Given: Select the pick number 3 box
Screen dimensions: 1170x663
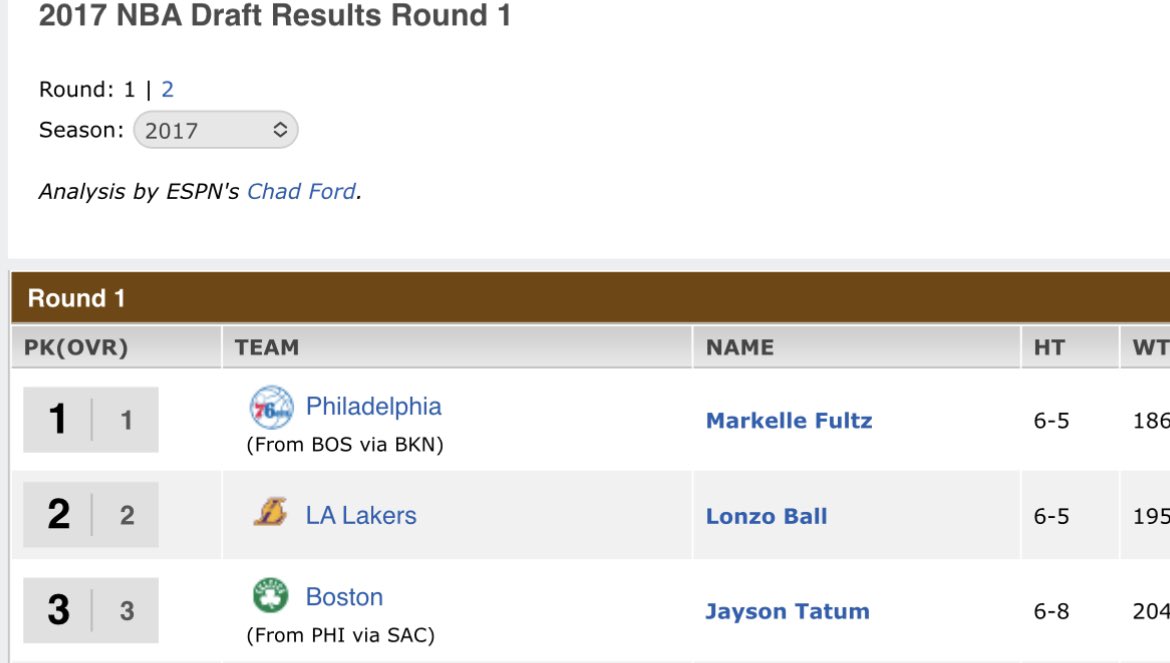Looking at the screenshot, I should click(x=91, y=610).
